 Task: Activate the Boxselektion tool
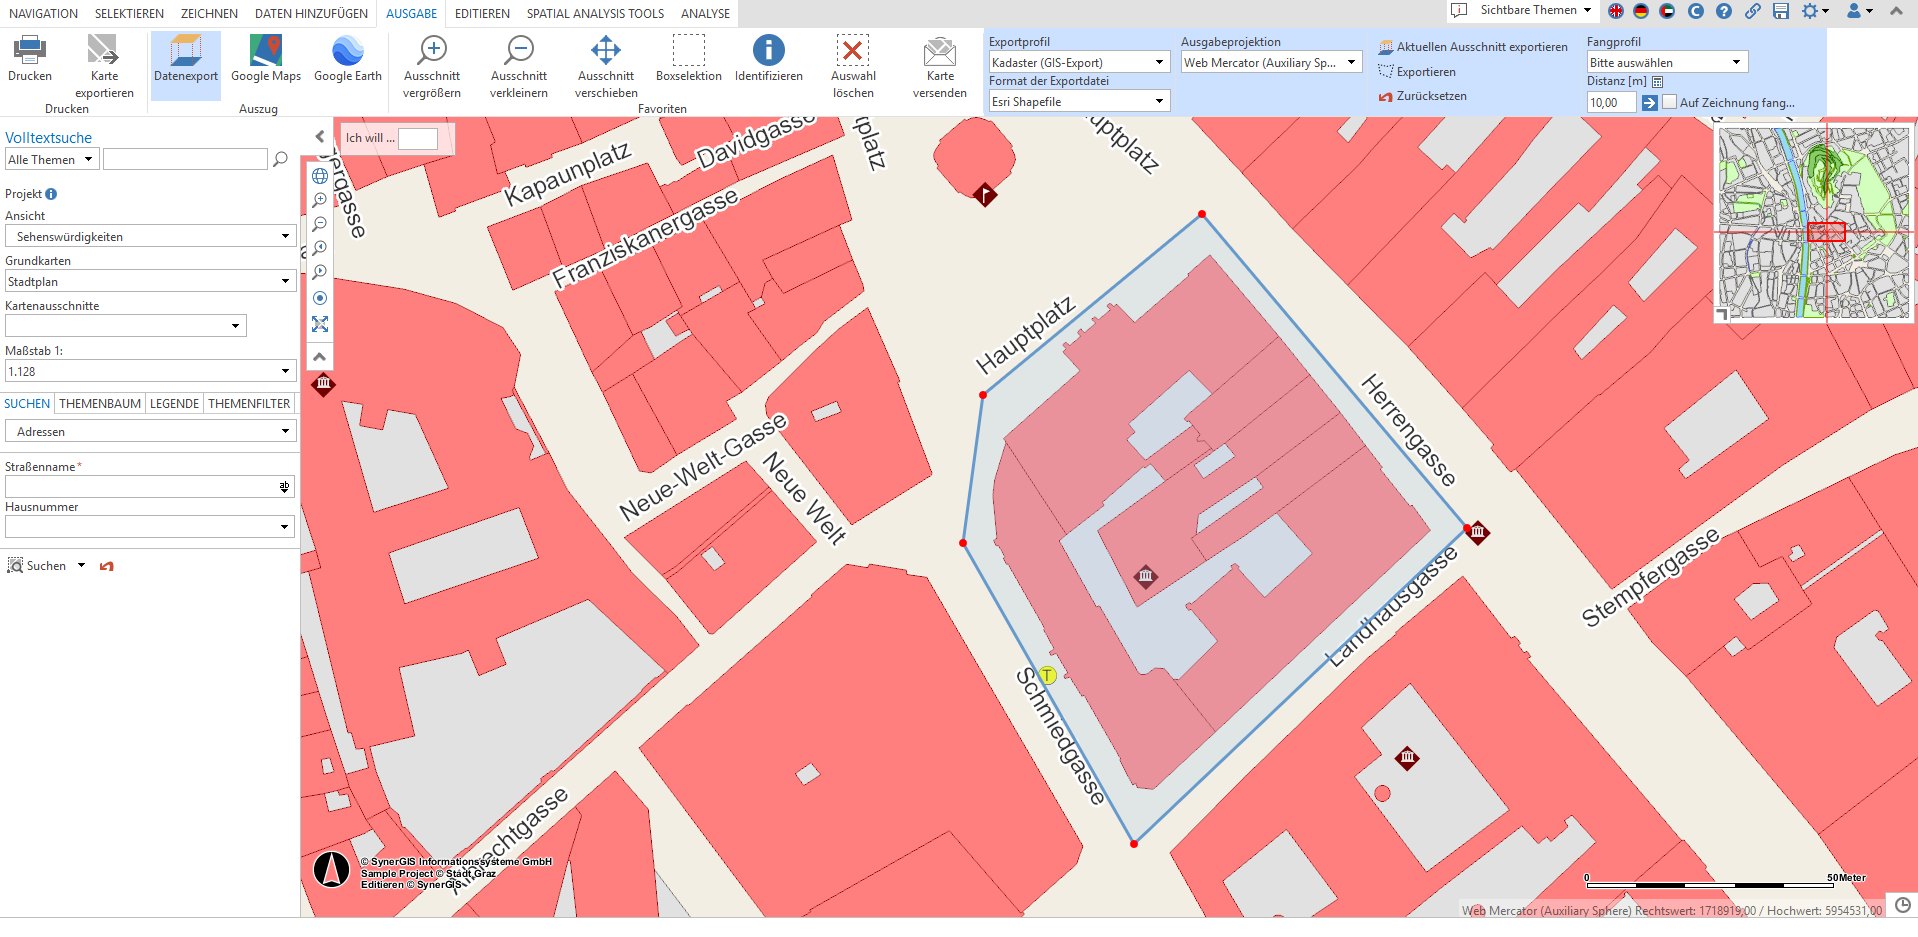(x=688, y=65)
